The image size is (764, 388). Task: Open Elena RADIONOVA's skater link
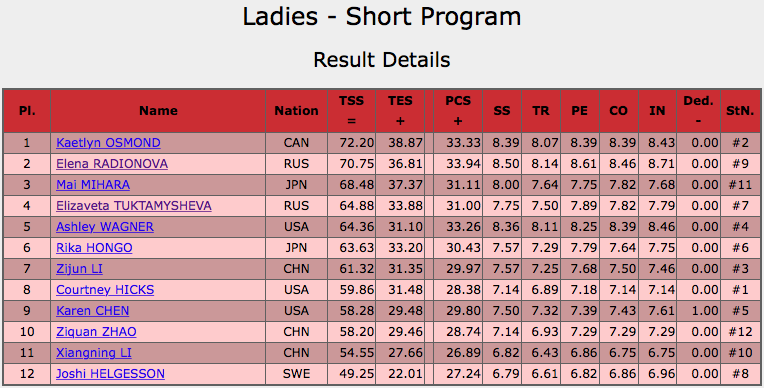pyautogui.click(x=112, y=164)
